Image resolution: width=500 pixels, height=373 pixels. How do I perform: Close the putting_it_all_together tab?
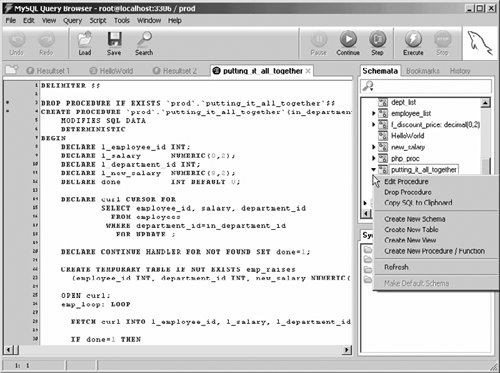(x=308, y=71)
